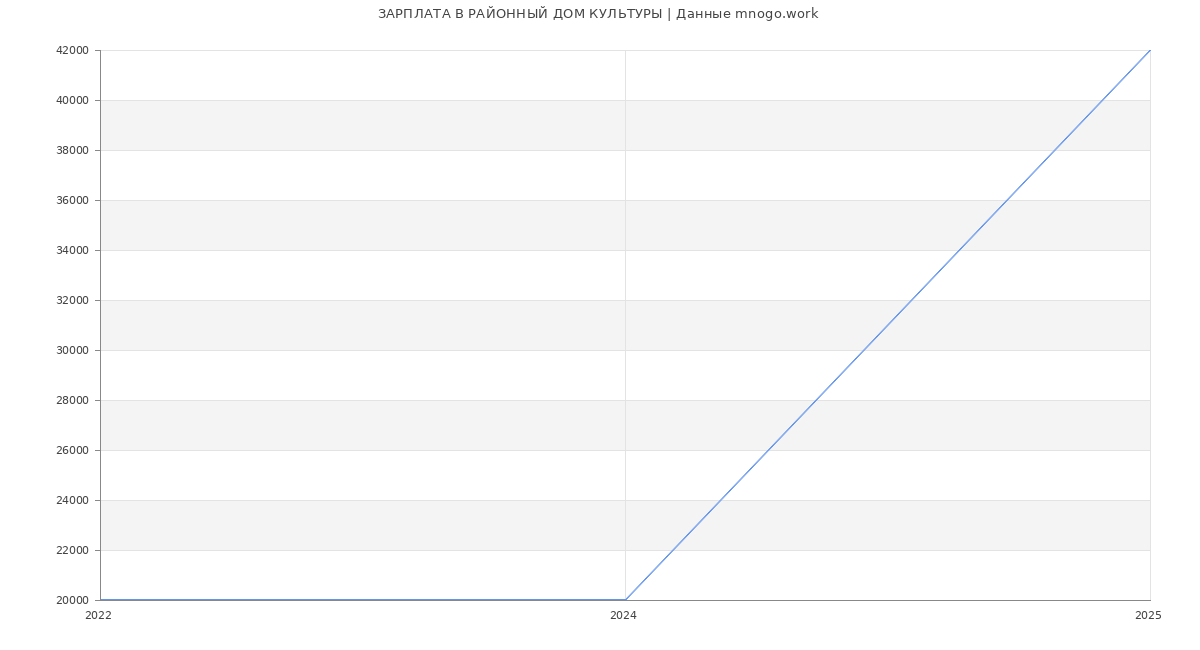
Task: Click the 28000 y-axis label
Action: pos(72,400)
